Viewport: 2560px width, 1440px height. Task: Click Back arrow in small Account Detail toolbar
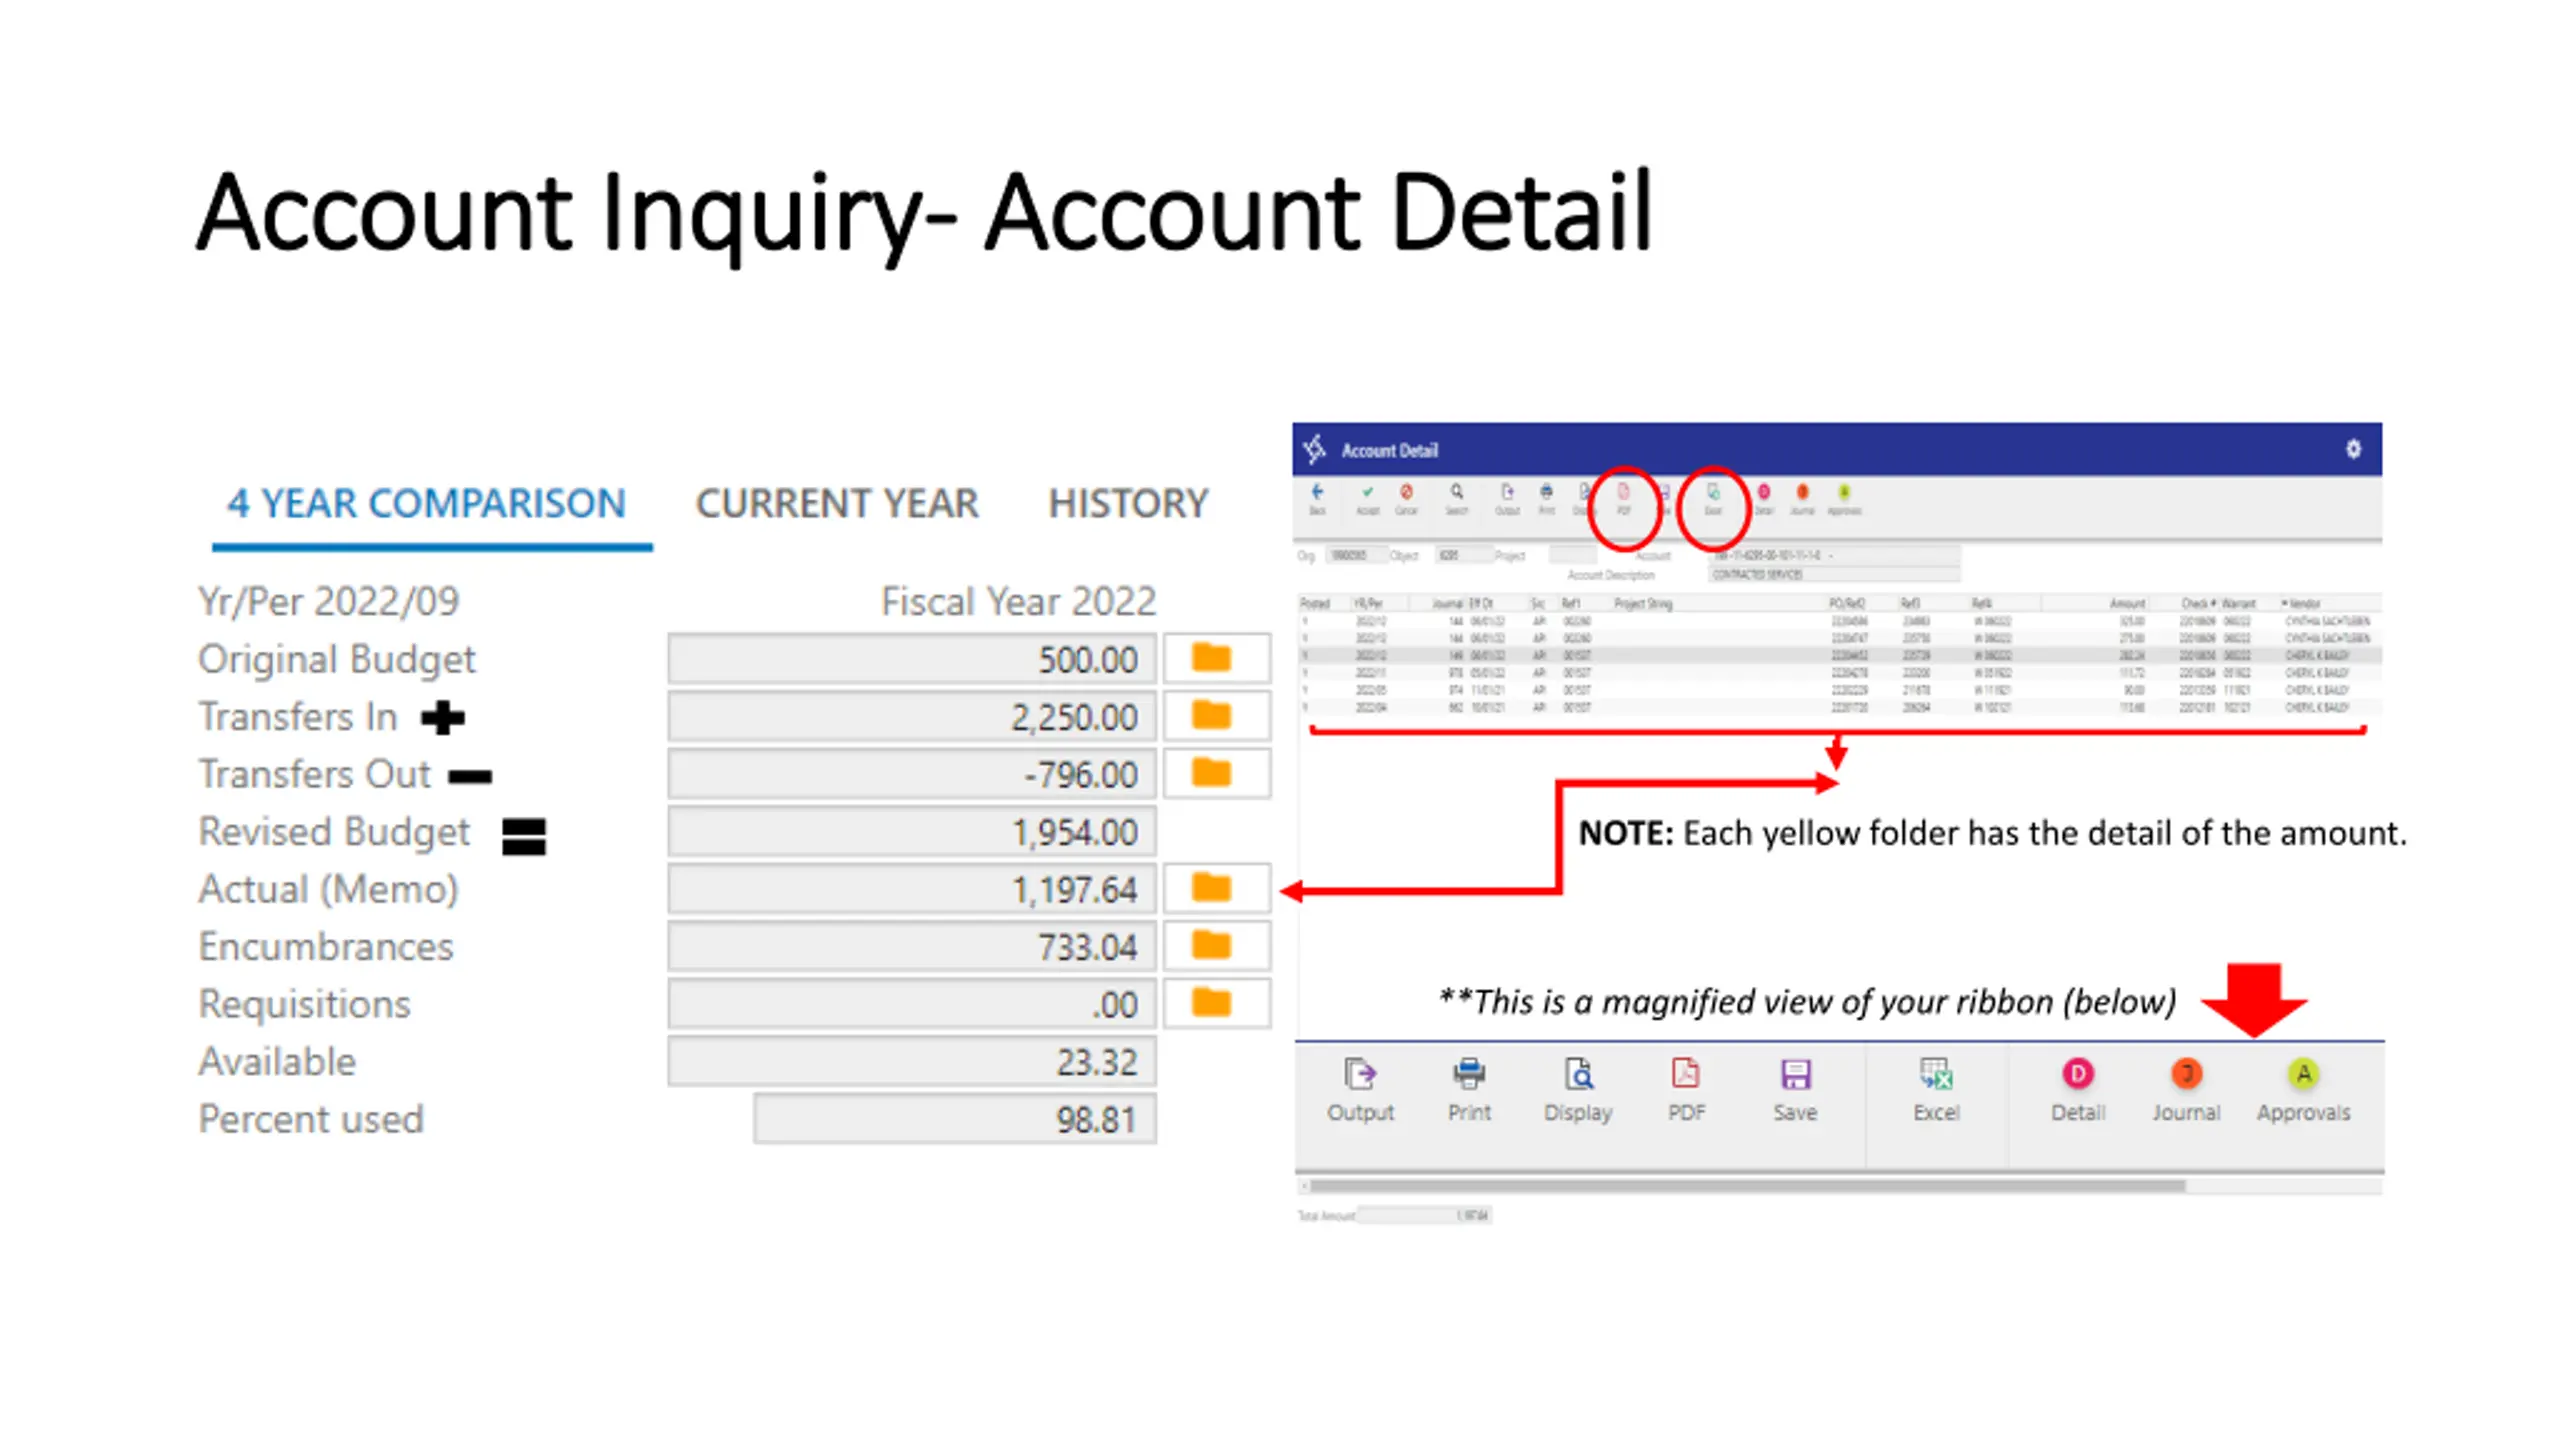click(x=1318, y=498)
